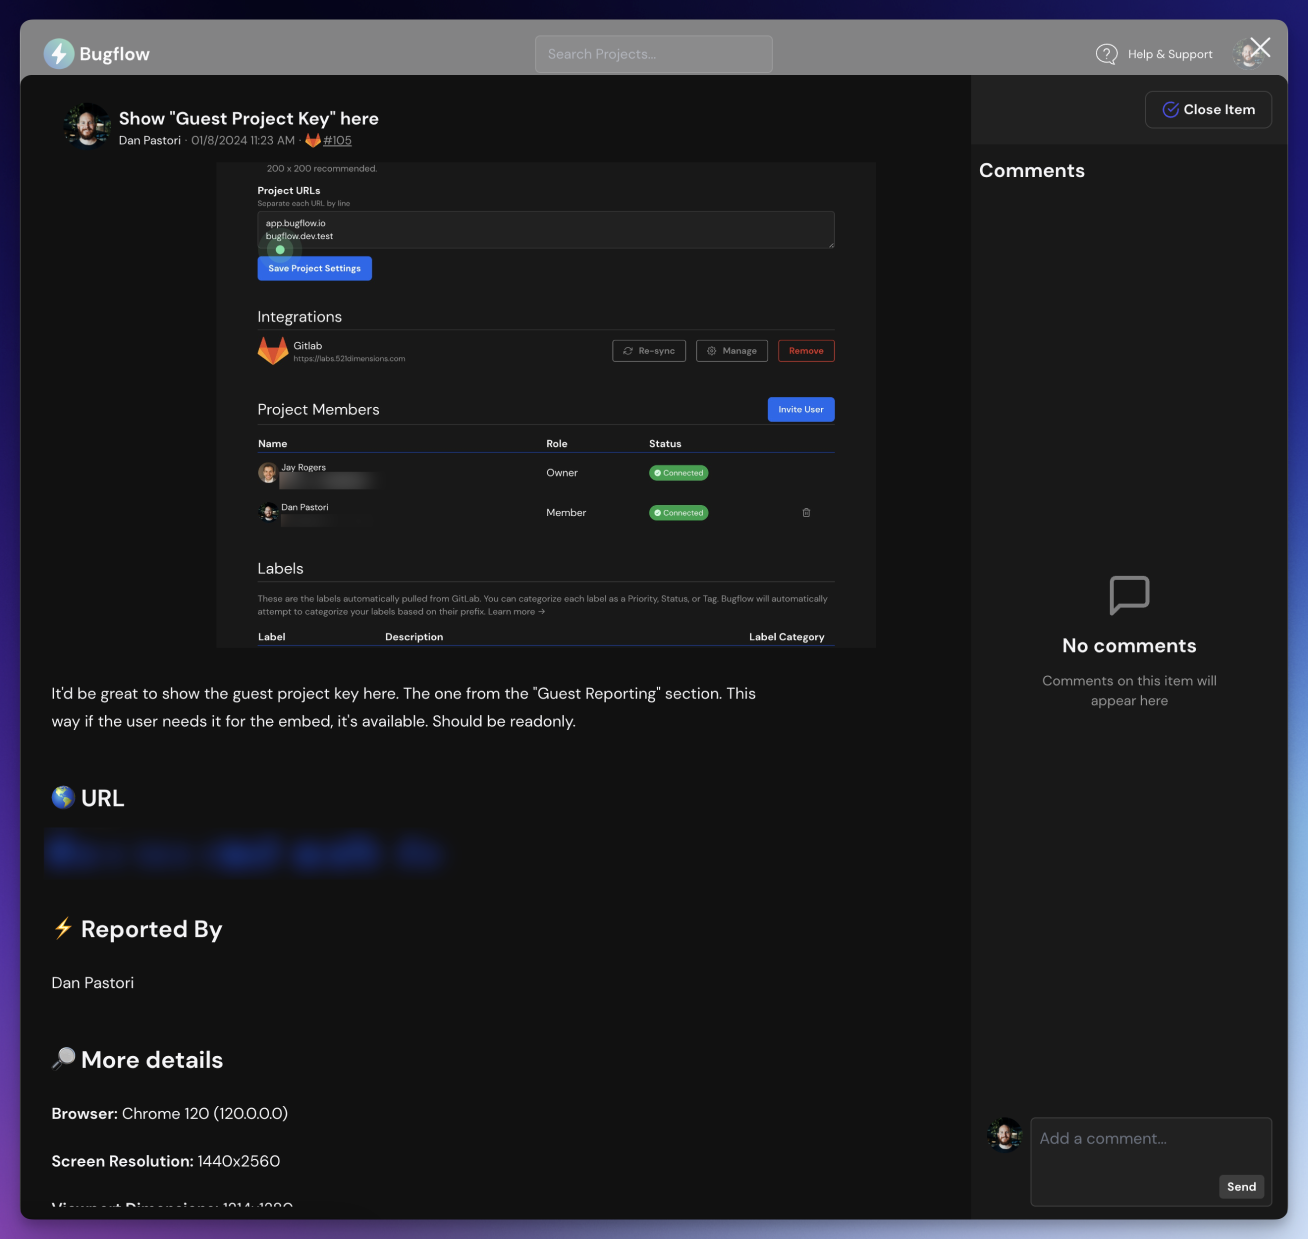Open the Help & Support question mark icon
The width and height of the screenshot is (1308, 1239).
(1106, 54)
